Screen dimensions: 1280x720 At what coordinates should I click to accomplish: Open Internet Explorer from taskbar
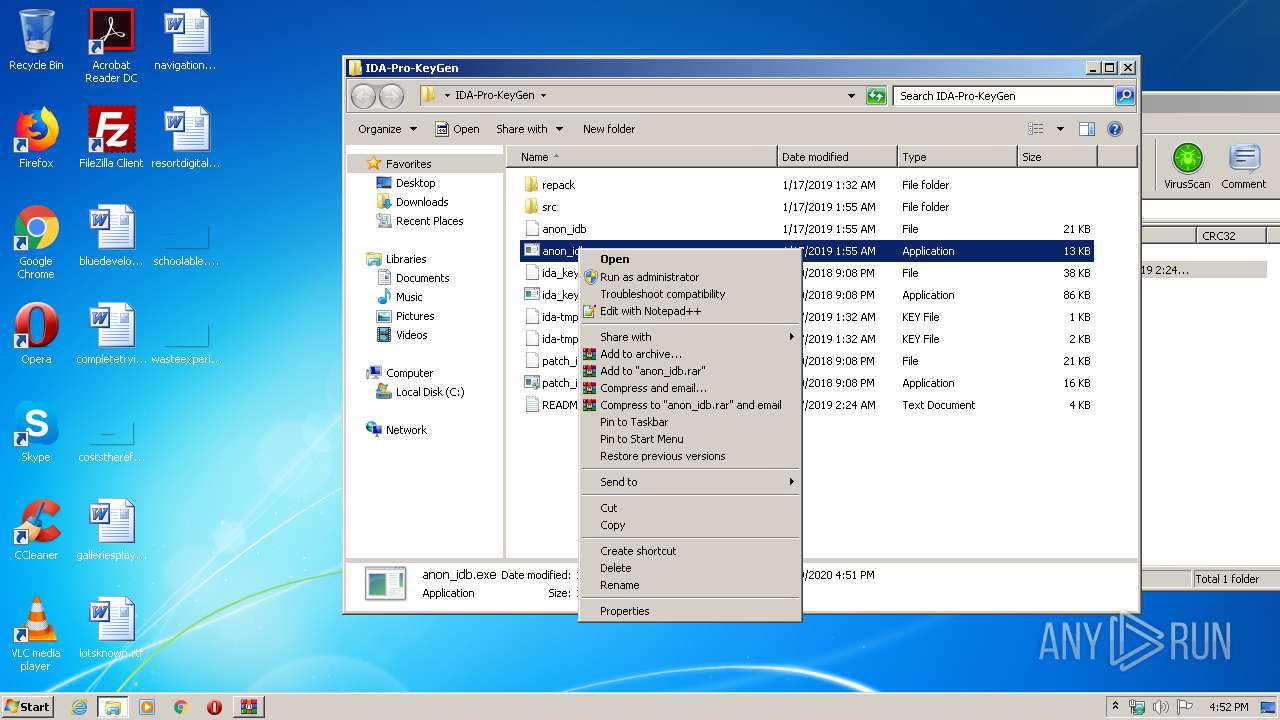click(79, 707)
